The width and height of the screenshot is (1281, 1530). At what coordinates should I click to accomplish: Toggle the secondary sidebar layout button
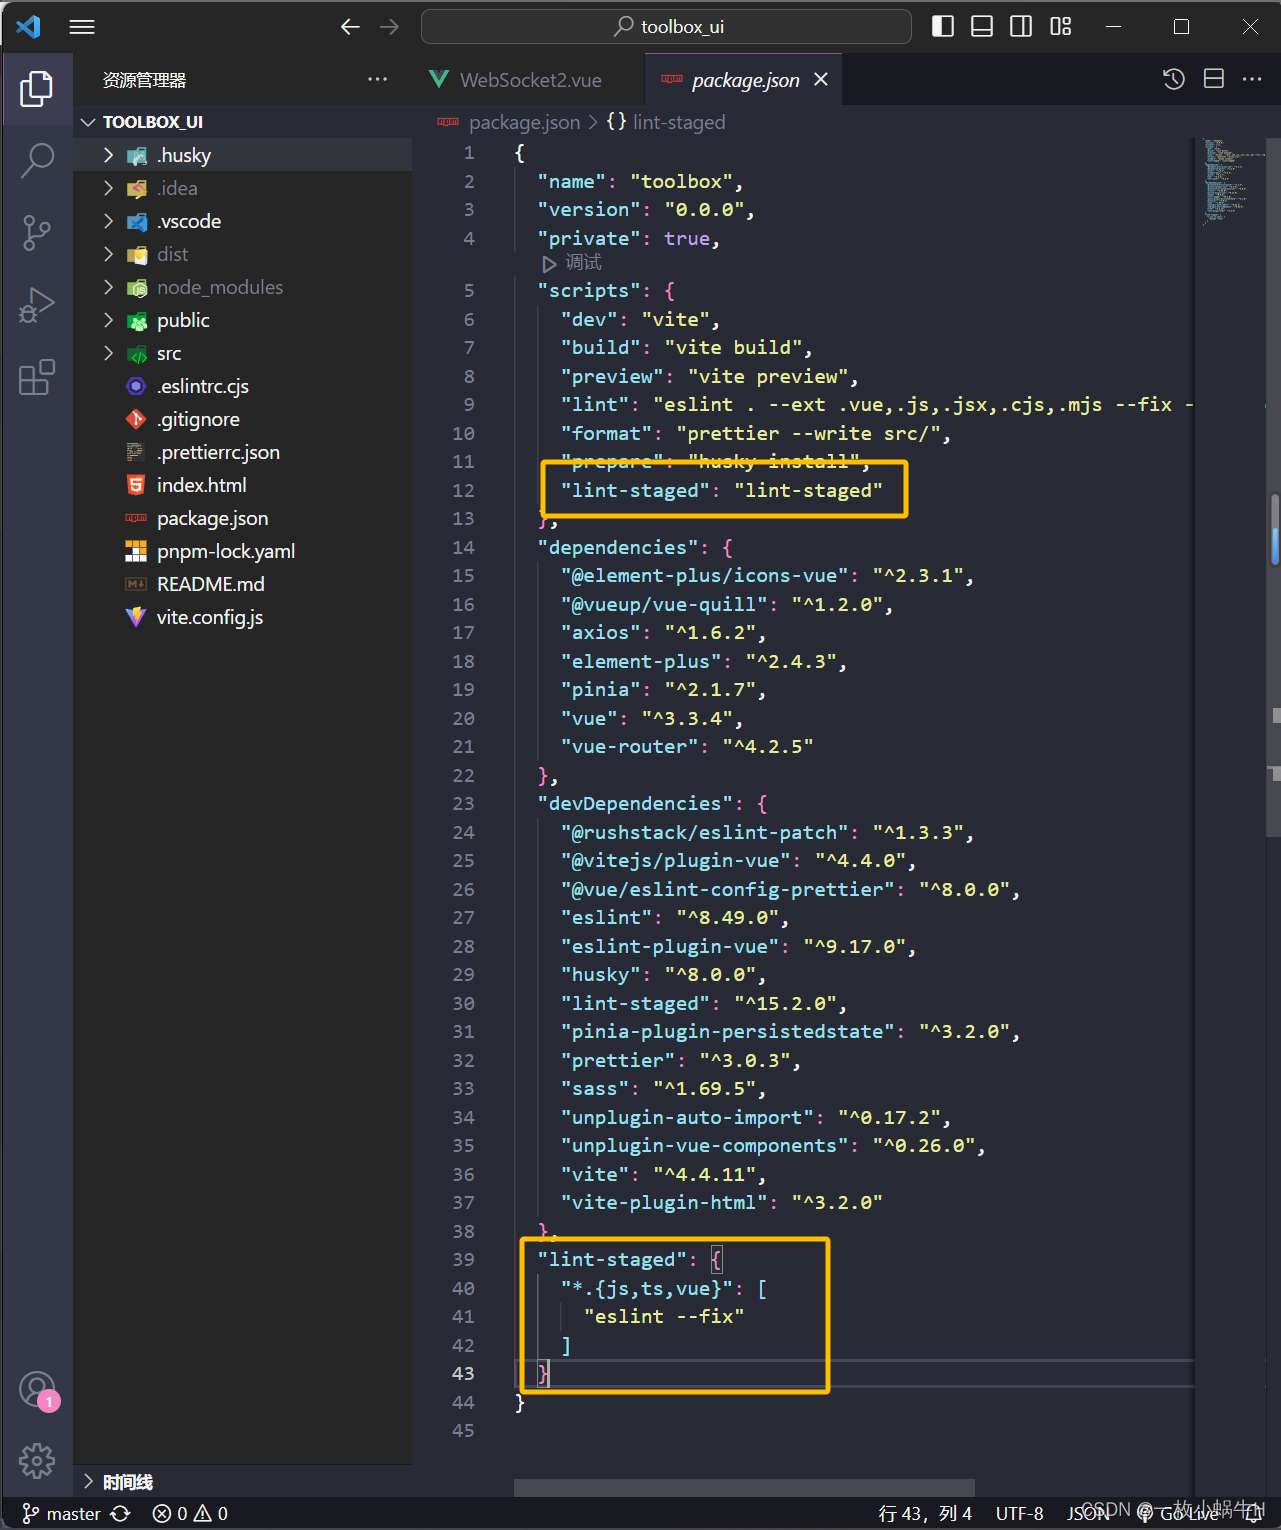click(x=1021, y=26)
